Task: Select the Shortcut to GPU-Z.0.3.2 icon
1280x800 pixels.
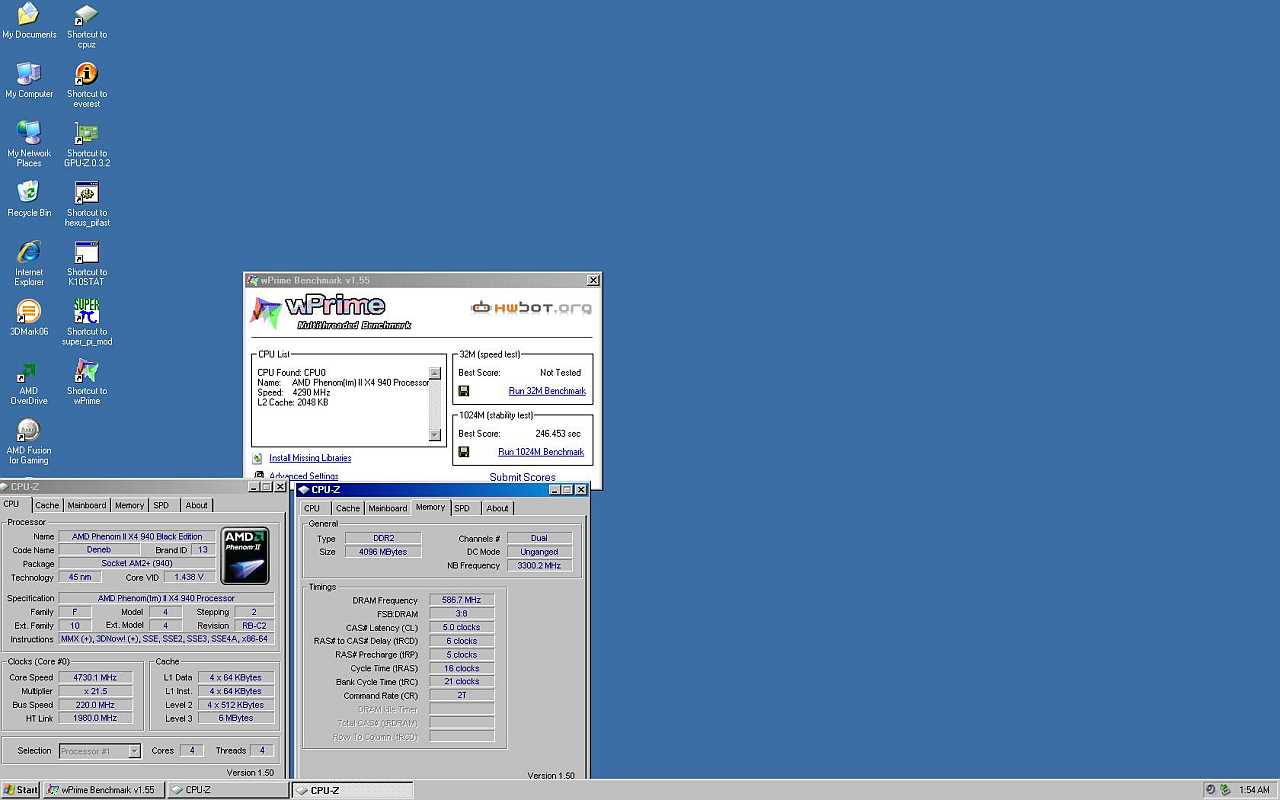Action: pyautogui.click(x=87, y=145)
